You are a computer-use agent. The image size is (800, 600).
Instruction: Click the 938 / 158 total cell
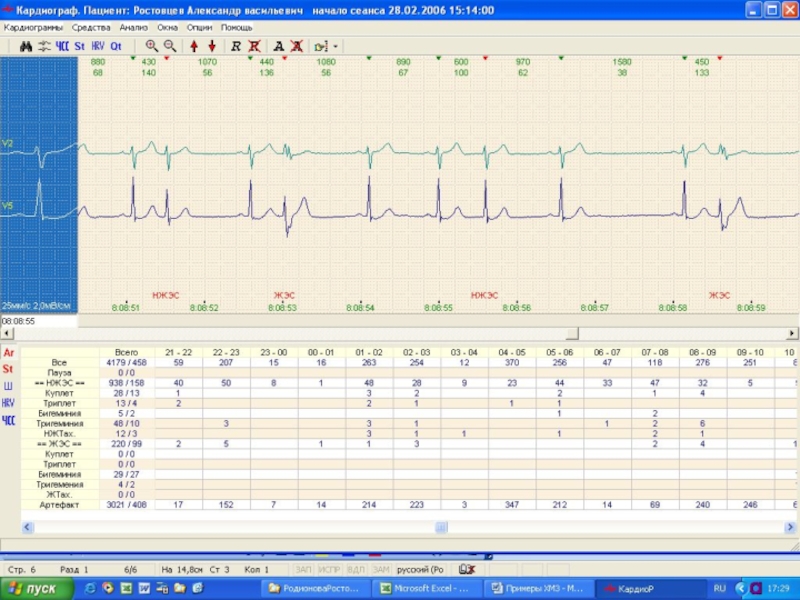127,383
